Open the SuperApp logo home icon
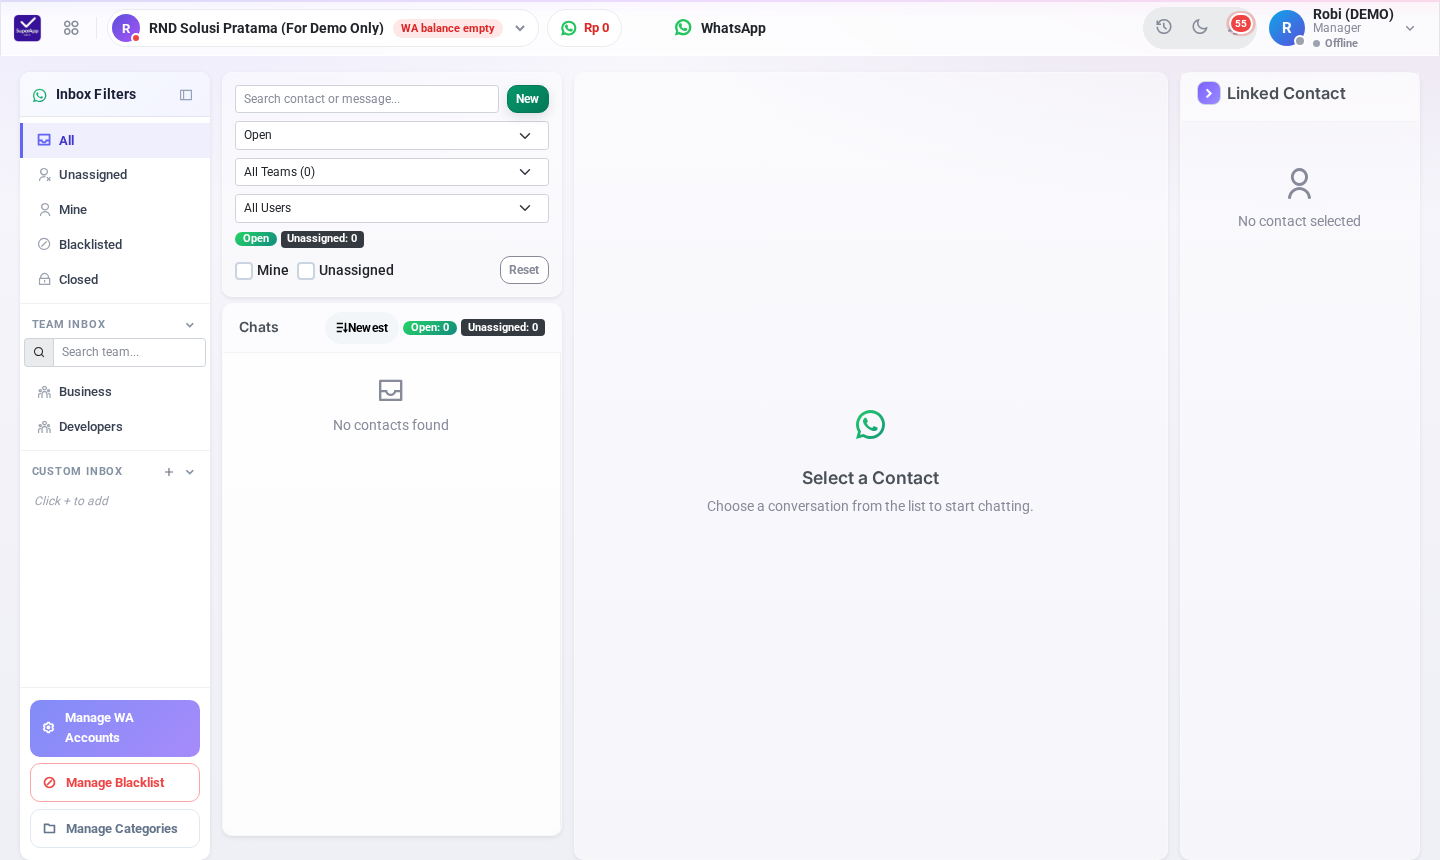This screenshot has height=860, width=1440. [27, 28]
